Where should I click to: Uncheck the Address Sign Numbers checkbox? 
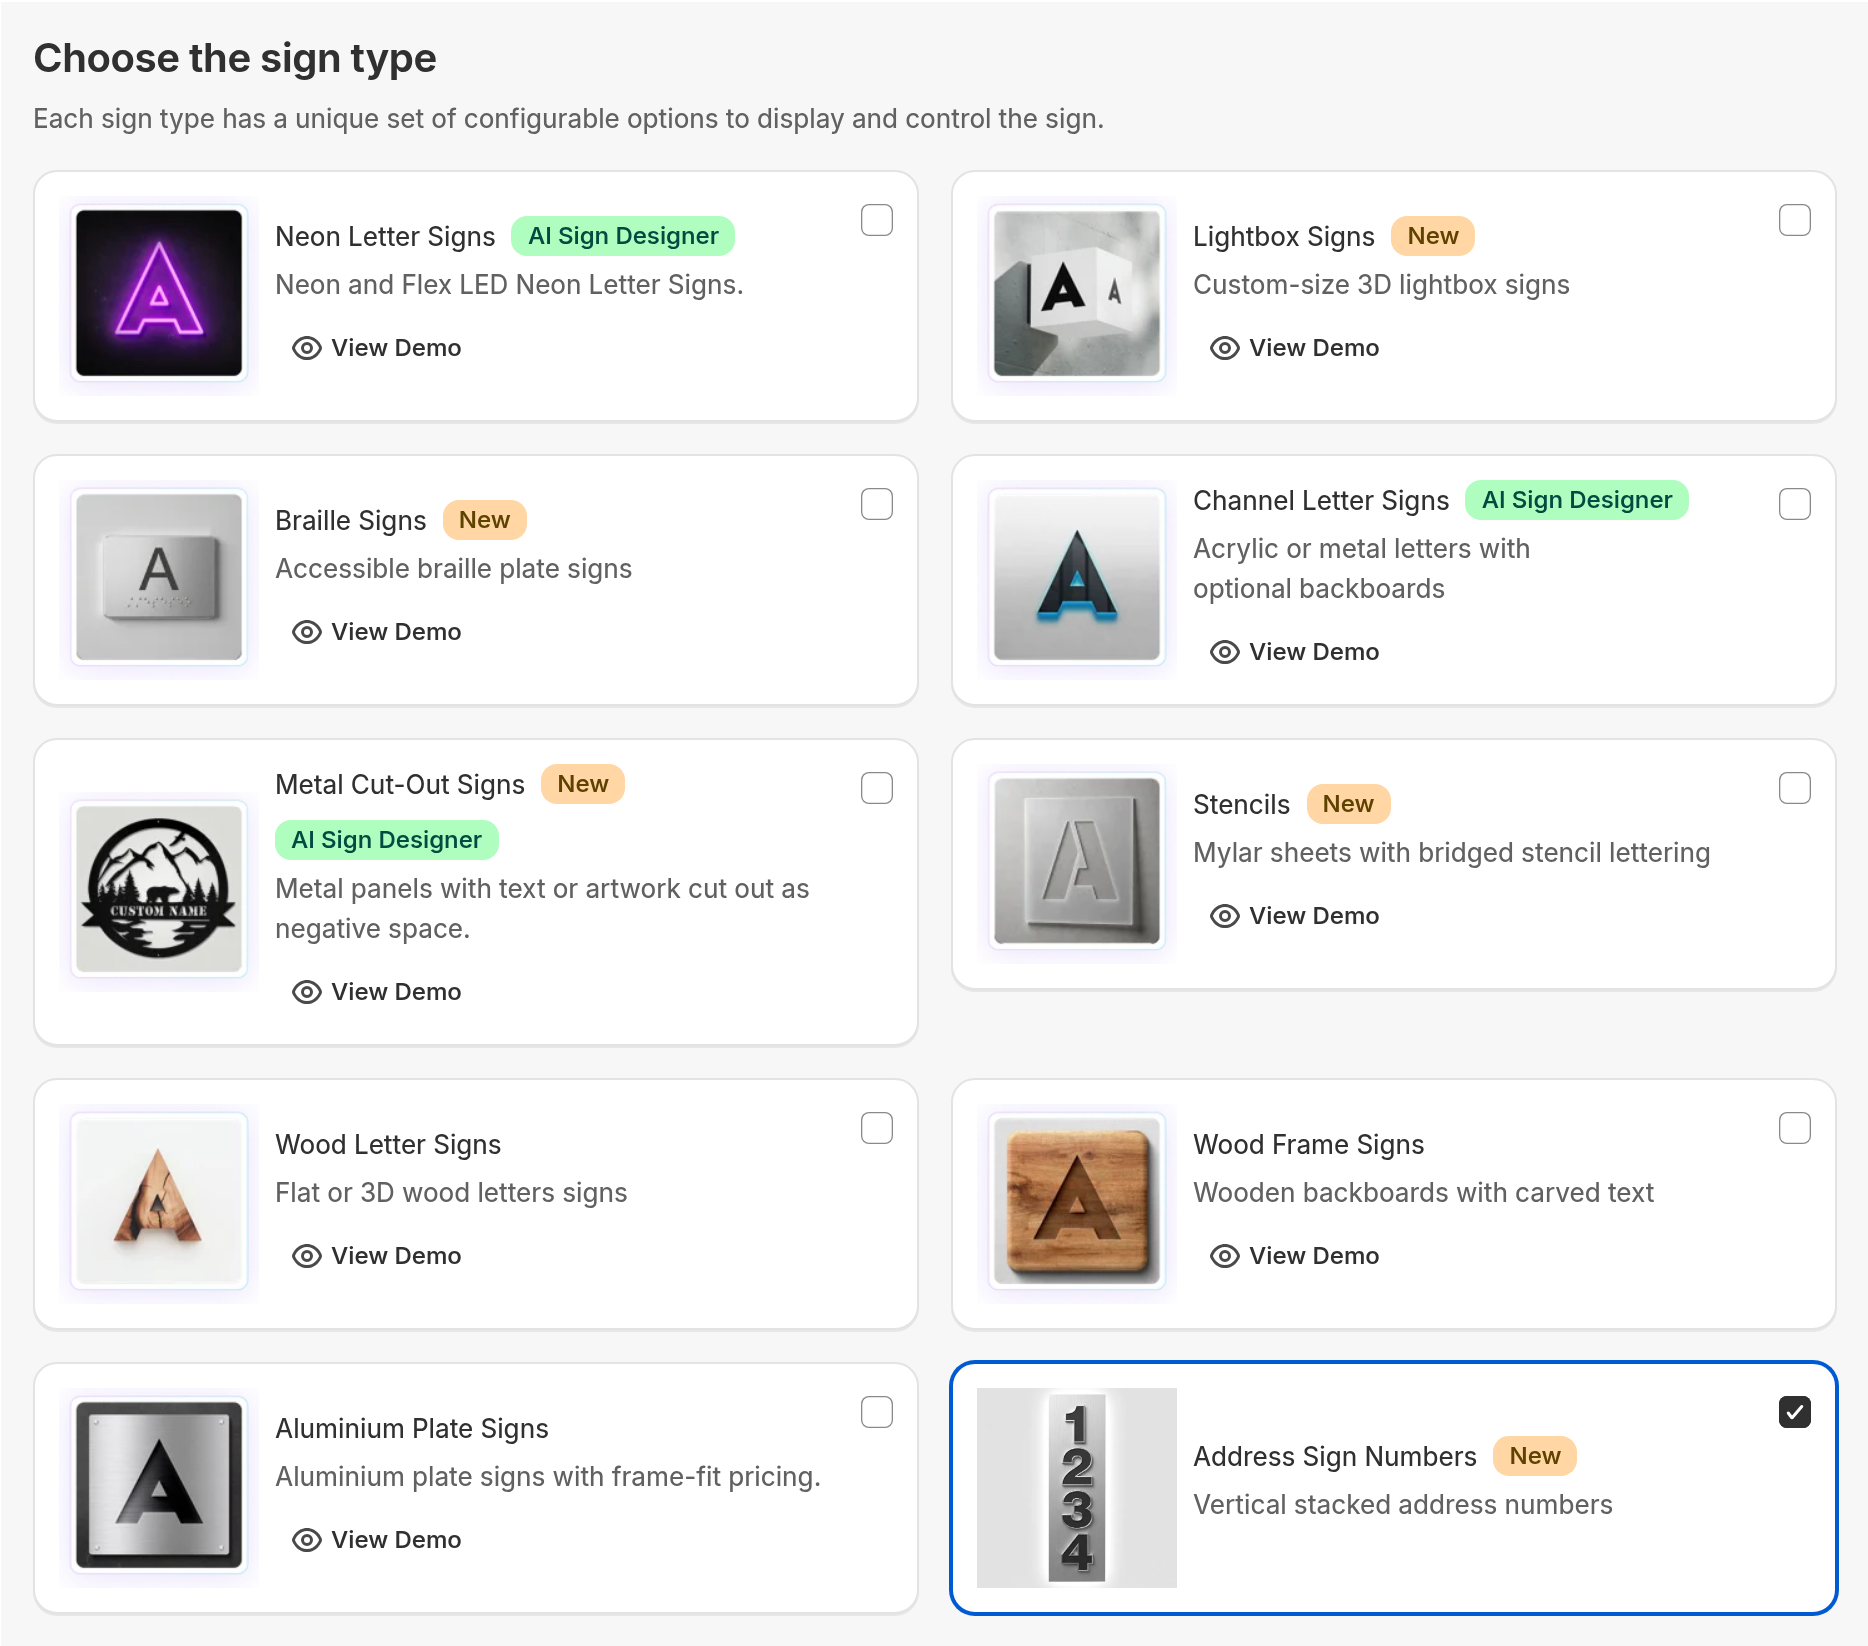[1795, 1412]
